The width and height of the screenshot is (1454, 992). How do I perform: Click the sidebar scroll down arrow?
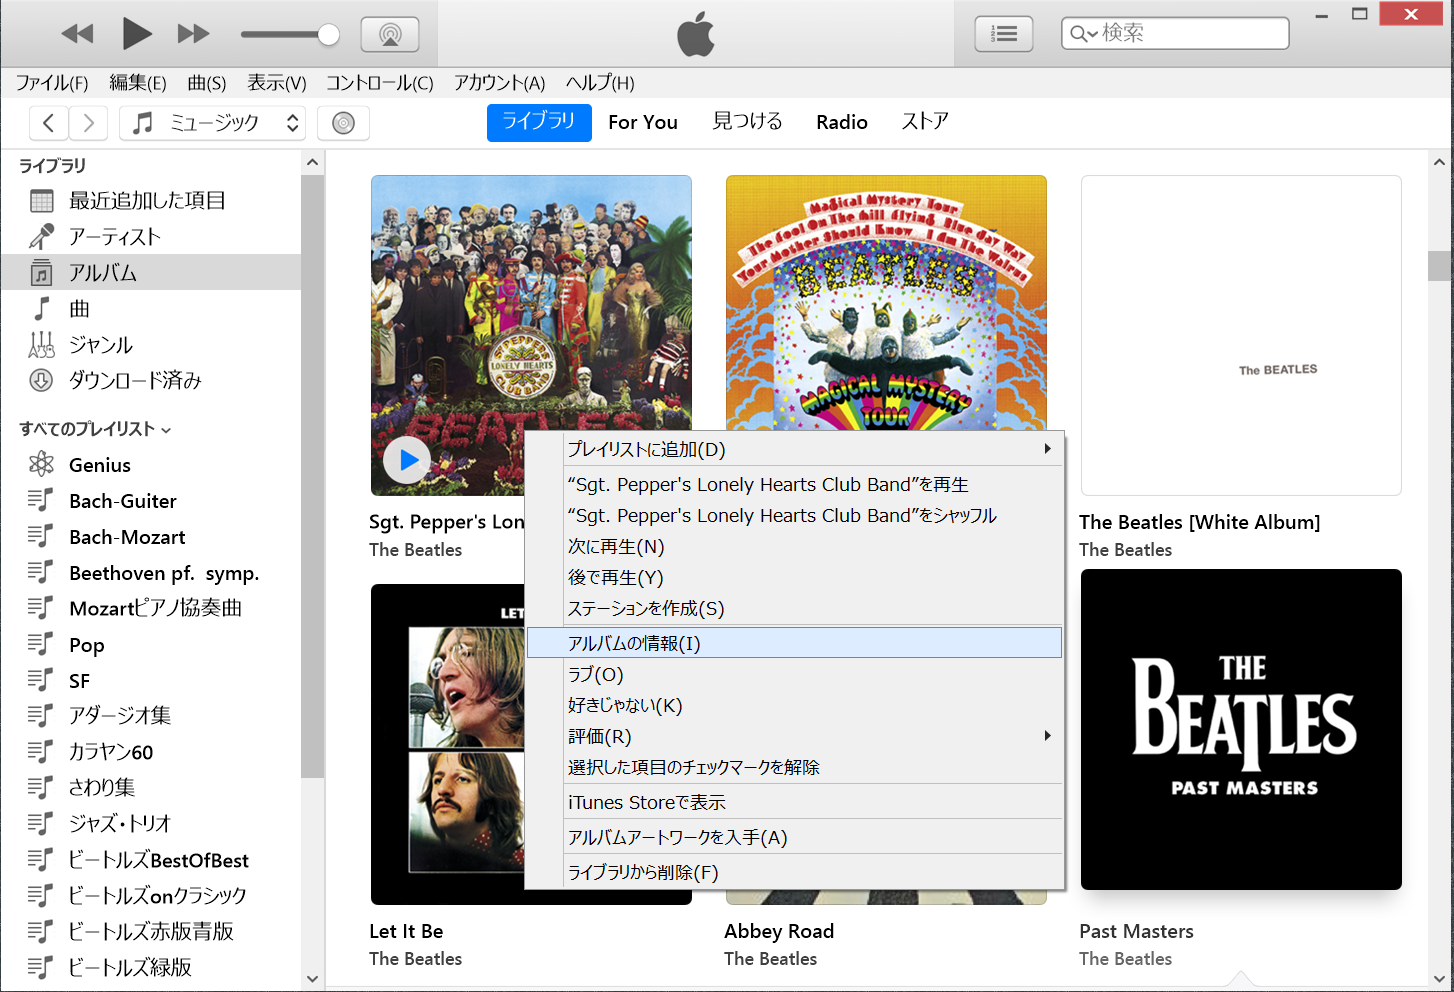coord(312,979)
